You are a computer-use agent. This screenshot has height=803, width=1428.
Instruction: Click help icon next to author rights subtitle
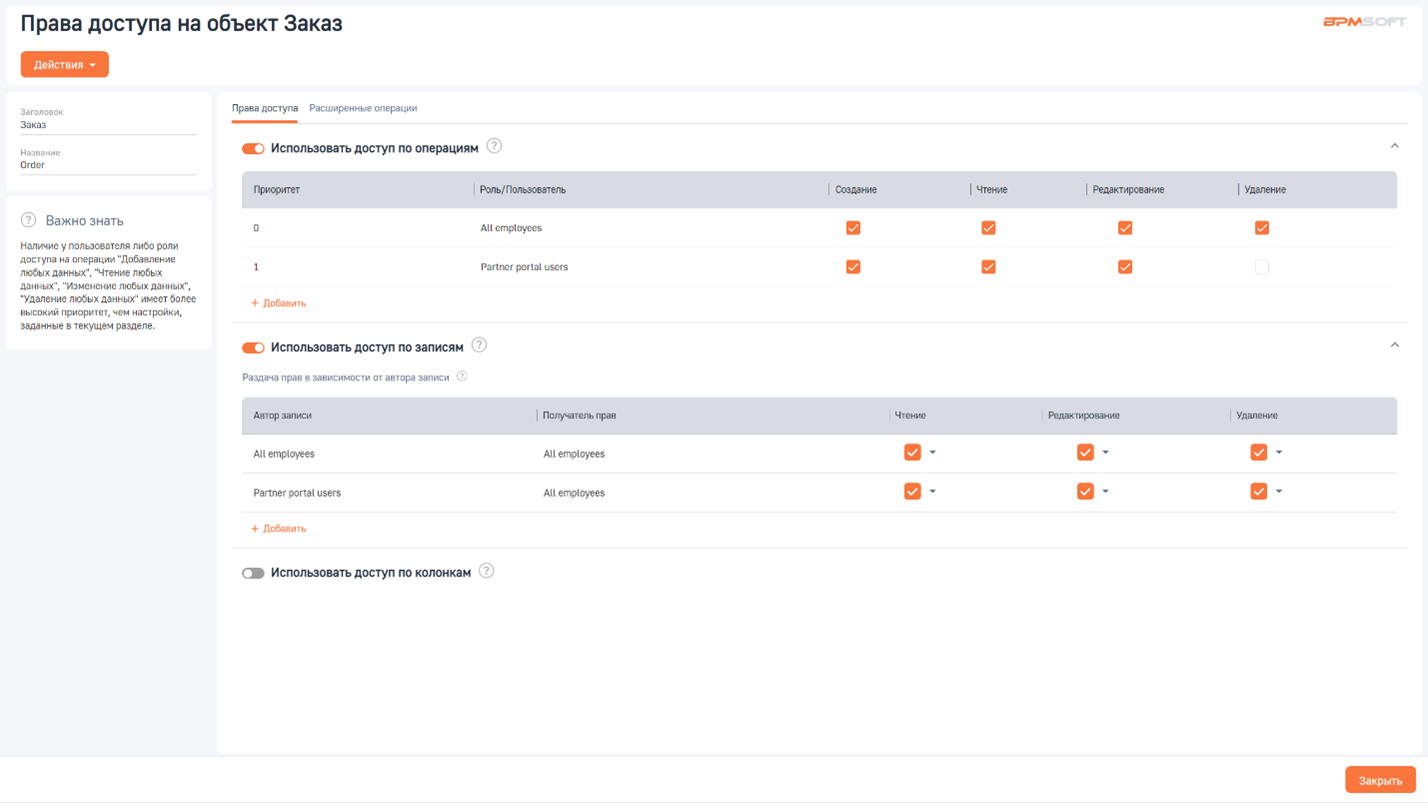(461, 376)
